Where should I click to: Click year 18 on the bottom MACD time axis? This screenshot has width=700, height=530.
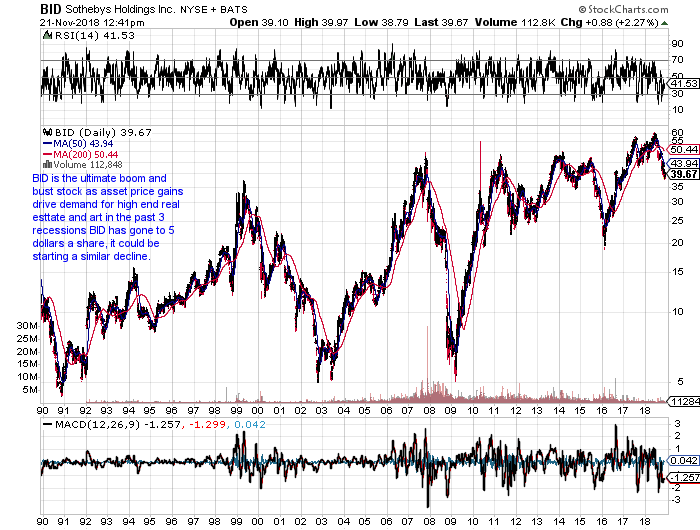[x=645, y=521]
